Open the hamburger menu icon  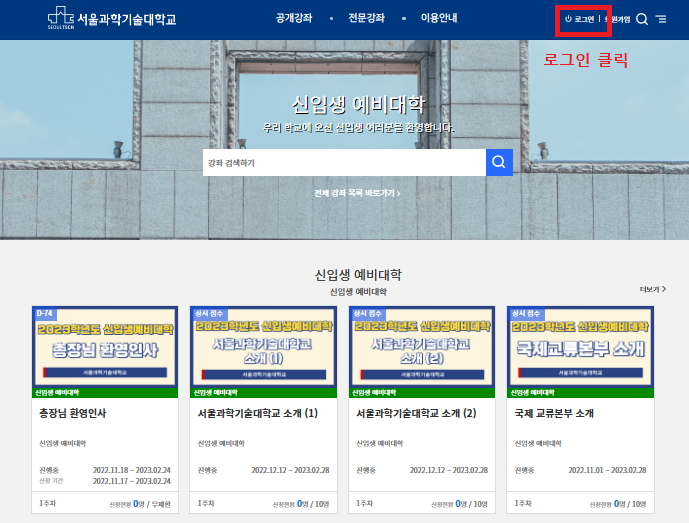(661, 19)
